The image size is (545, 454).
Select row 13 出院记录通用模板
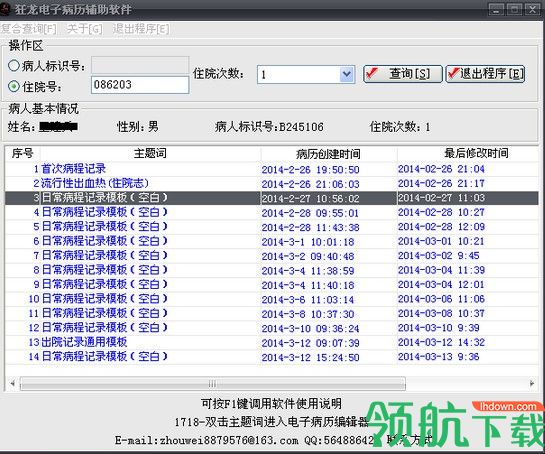click(272, 342)
